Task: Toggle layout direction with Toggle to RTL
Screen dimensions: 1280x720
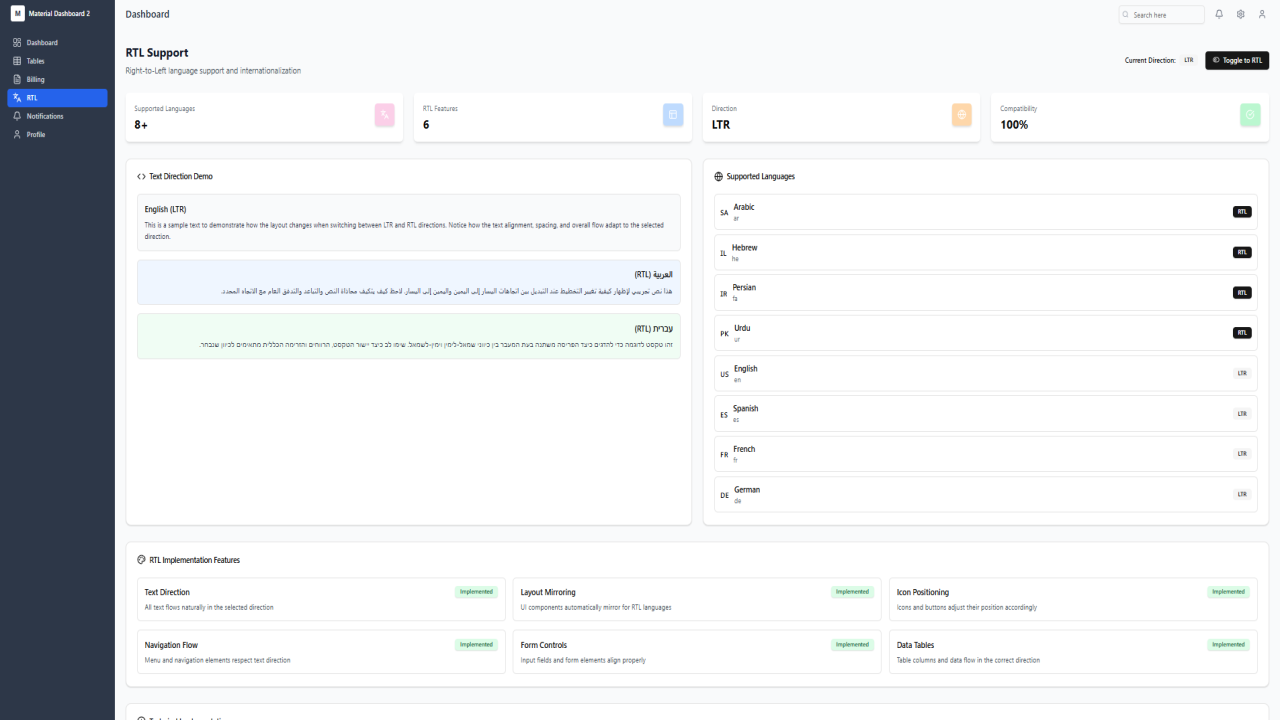Action: click(1237, 60)
